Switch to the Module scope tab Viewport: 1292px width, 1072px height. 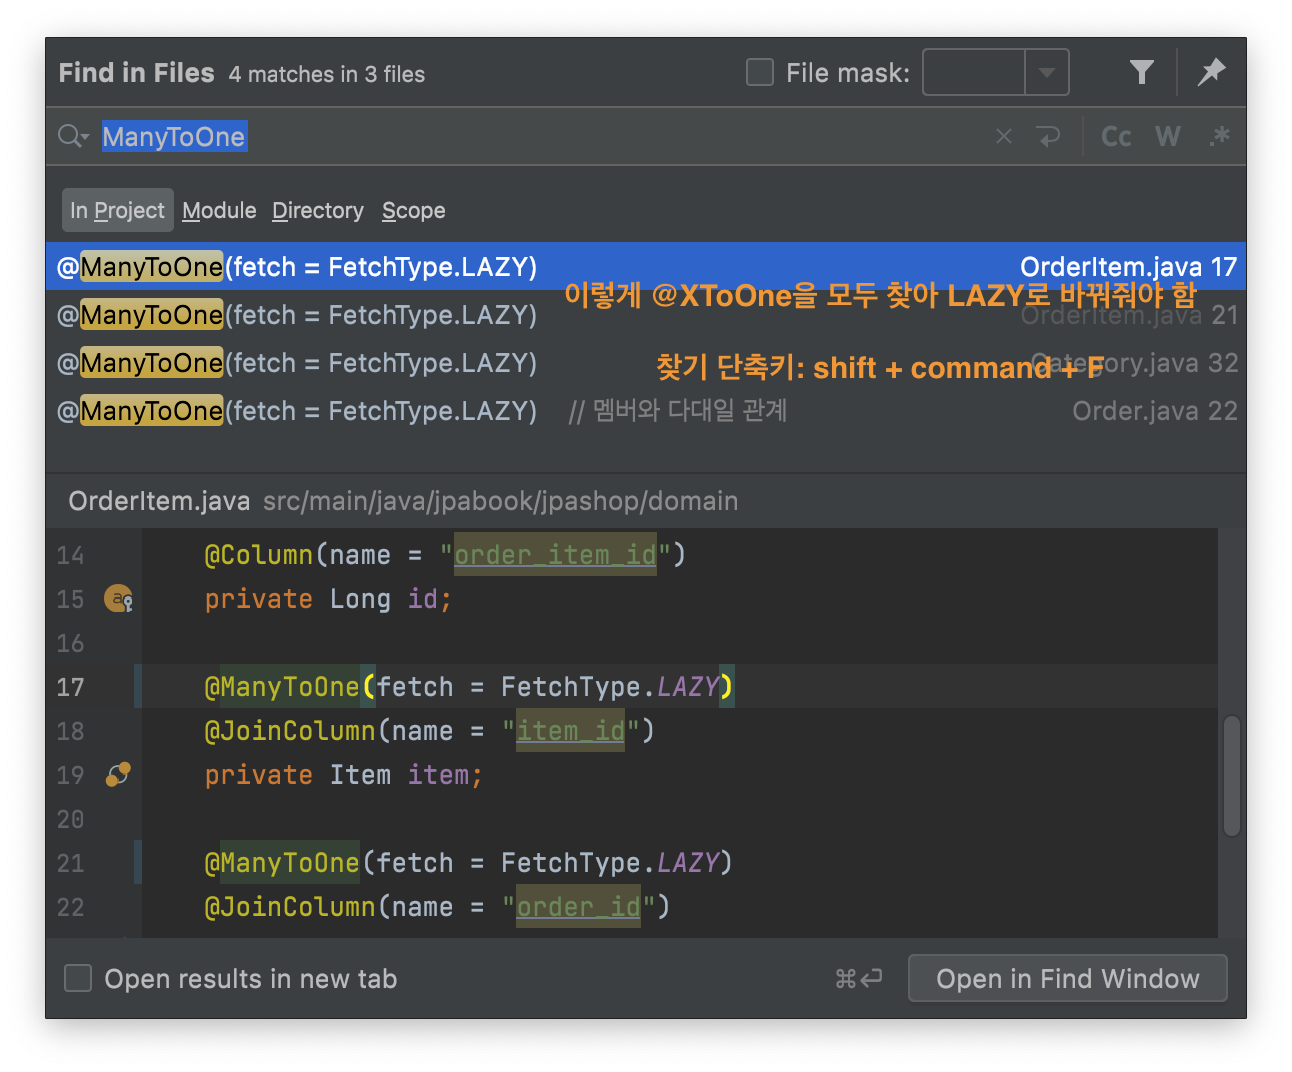[219, 211]
